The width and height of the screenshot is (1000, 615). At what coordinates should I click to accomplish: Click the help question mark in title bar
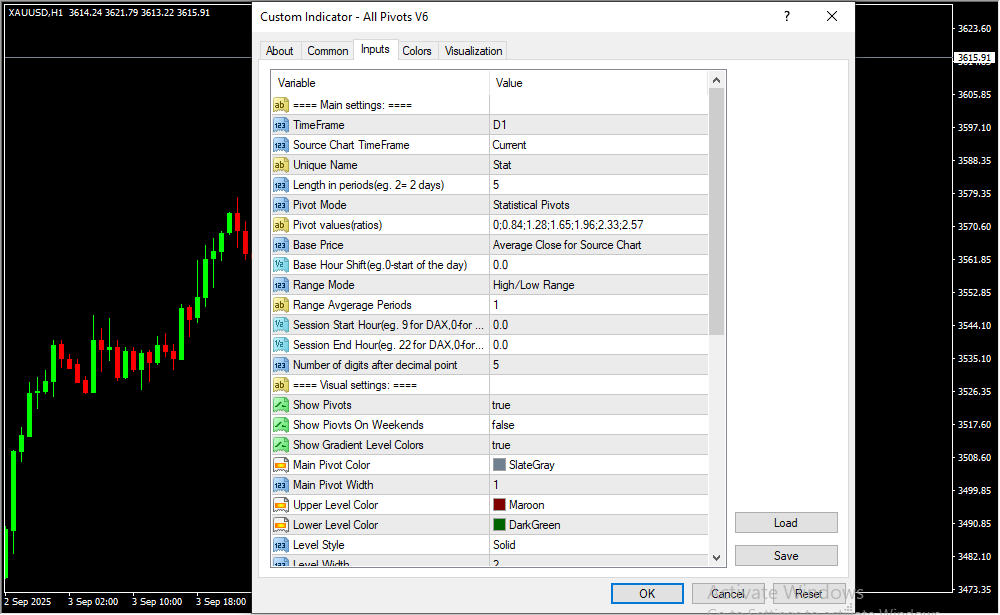click(787, 17)
